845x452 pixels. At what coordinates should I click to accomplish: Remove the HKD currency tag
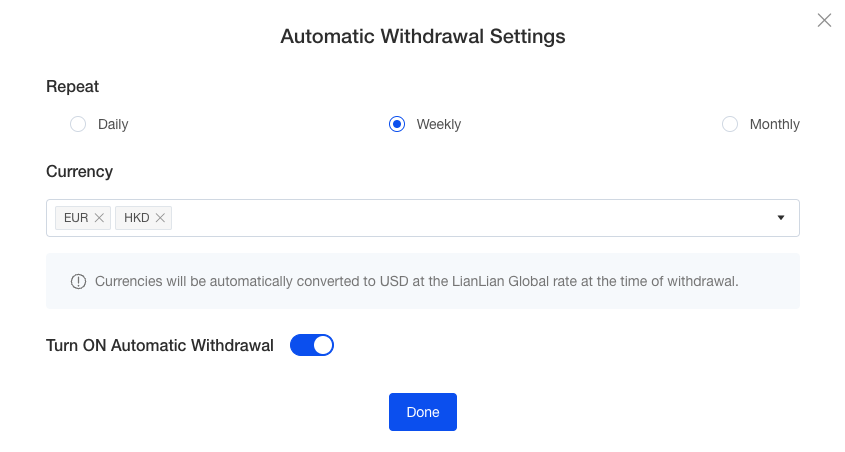[160, 218]
